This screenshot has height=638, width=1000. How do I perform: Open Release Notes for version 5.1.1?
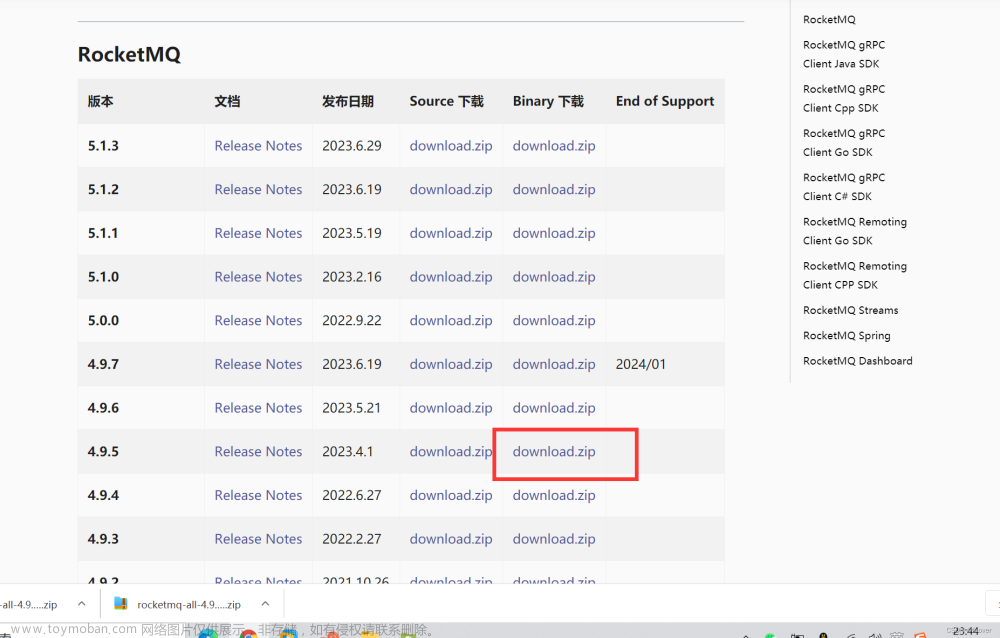(258, 233)
